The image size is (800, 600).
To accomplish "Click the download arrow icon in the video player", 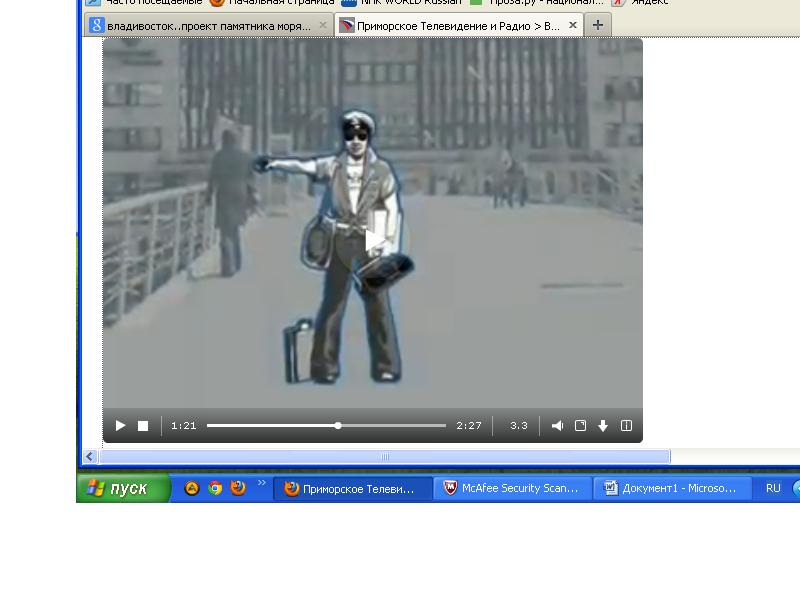I will (603, 426).
